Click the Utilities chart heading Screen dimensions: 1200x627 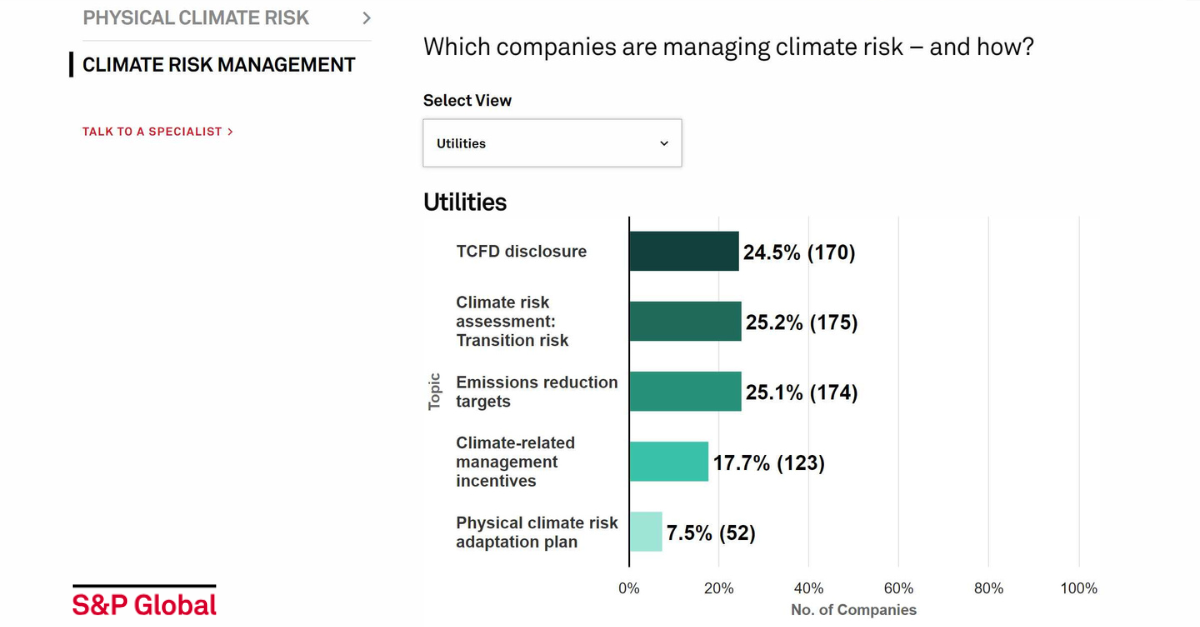coord(465,202)
